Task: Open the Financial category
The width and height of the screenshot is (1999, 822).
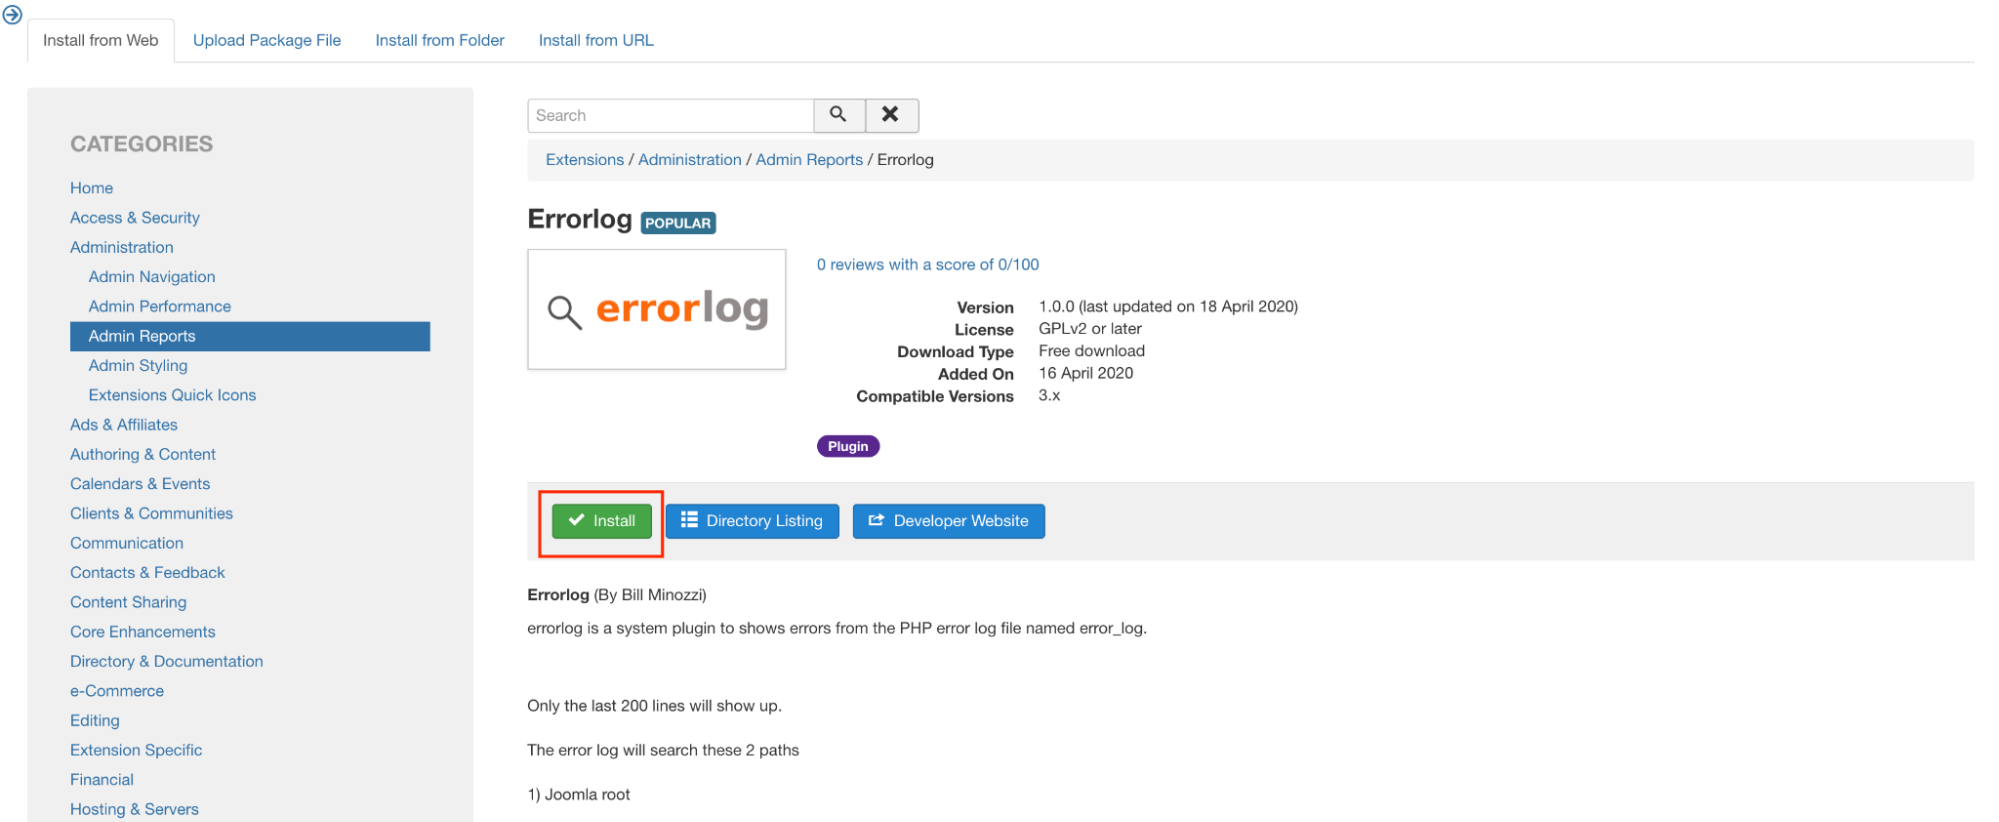Action: click(102, 780)
